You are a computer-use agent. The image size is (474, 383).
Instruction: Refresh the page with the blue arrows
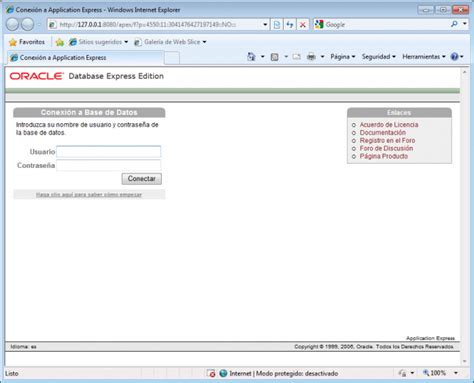289,24
